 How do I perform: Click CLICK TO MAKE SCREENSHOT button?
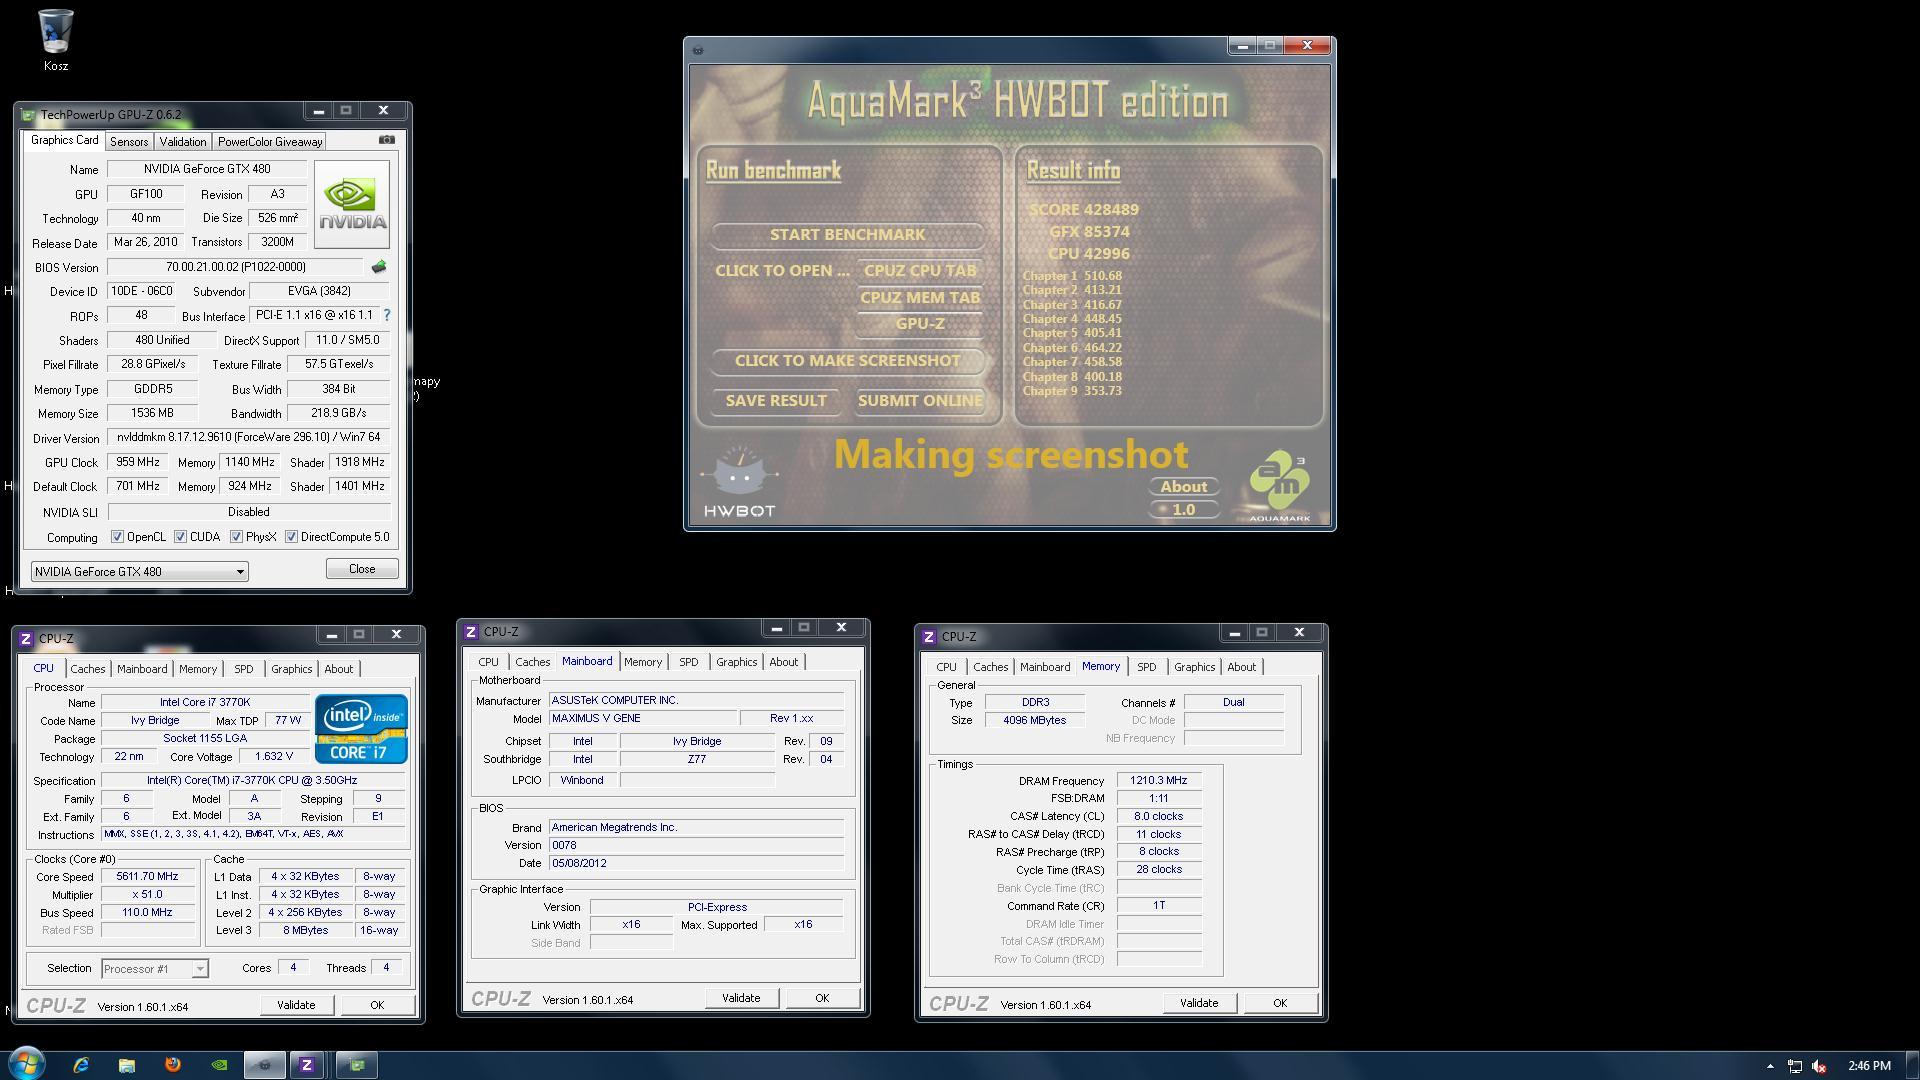pyautogui.click(x=847, y=361)
